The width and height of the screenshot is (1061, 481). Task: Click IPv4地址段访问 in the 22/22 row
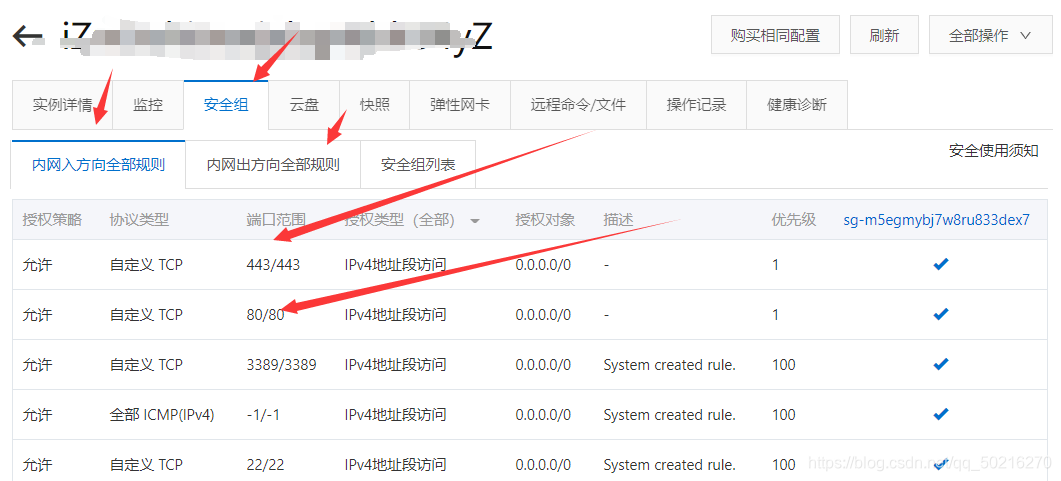(x=395, y=465)
